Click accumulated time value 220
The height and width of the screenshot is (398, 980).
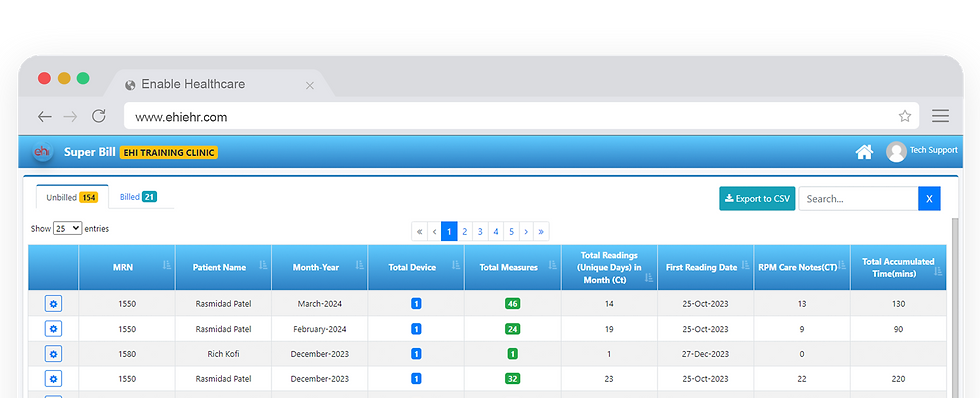pyautogui.click(x=898, y=379)
